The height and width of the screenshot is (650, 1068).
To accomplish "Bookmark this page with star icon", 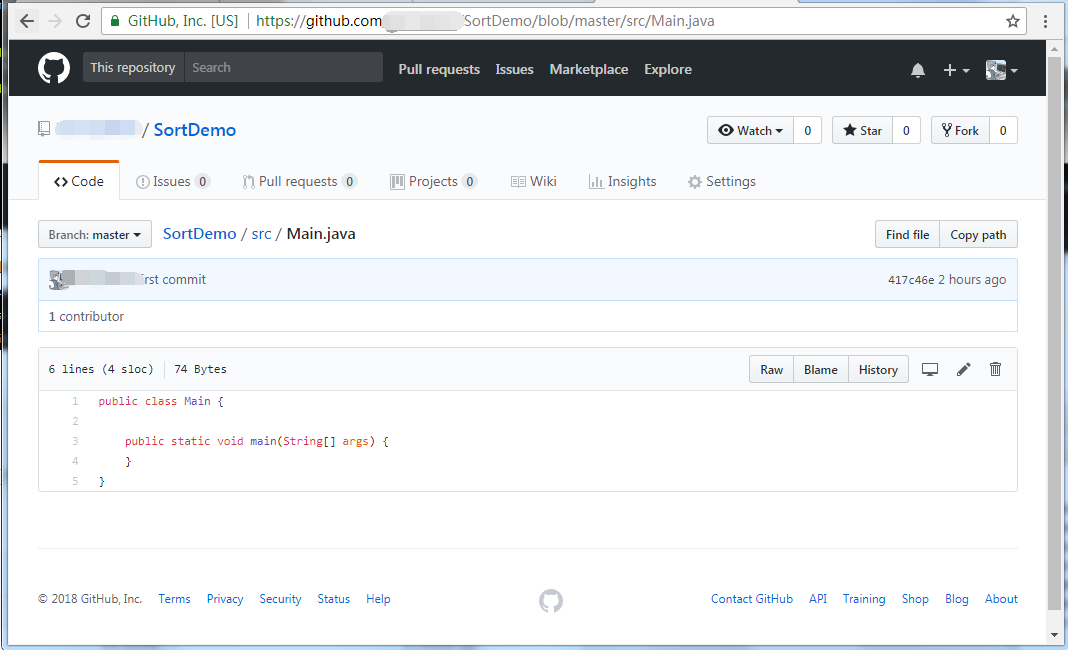I will tap(1013, 21).
